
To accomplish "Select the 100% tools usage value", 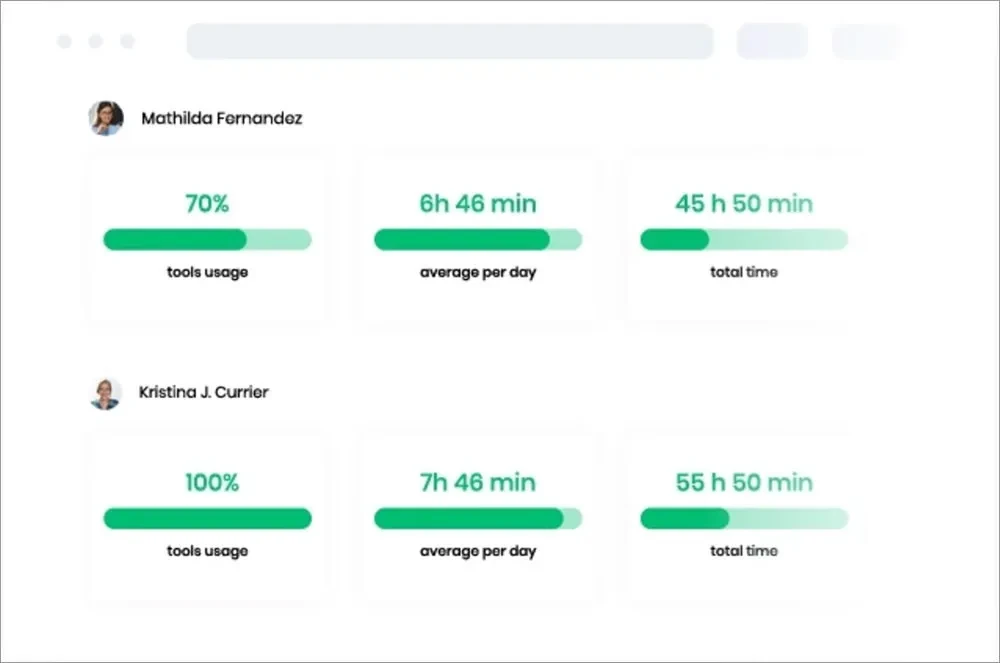I will (x=212, y=482).
